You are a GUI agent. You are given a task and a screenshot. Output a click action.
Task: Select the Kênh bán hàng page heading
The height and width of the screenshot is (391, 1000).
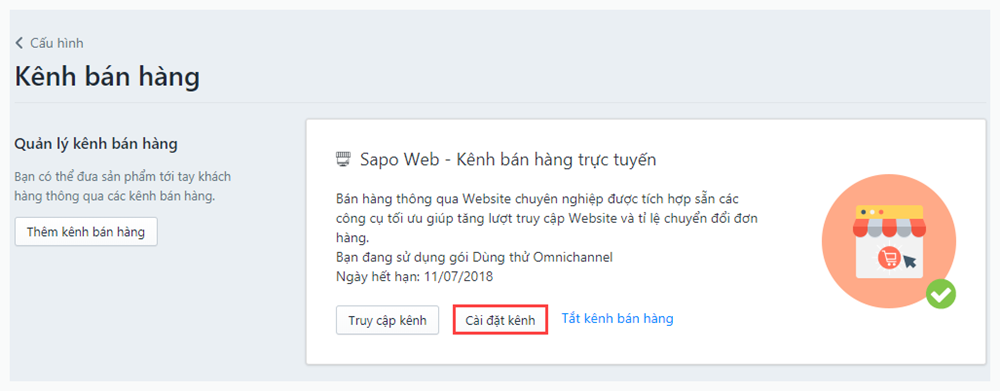[x=107, y=77]
